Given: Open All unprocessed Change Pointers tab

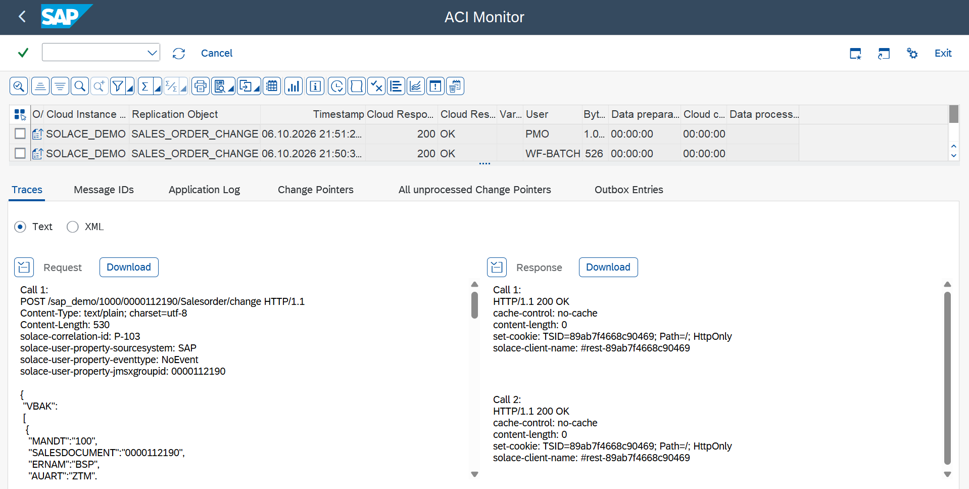Looking at the screenshot, I should pyautogui.click(x=475, y=190).
